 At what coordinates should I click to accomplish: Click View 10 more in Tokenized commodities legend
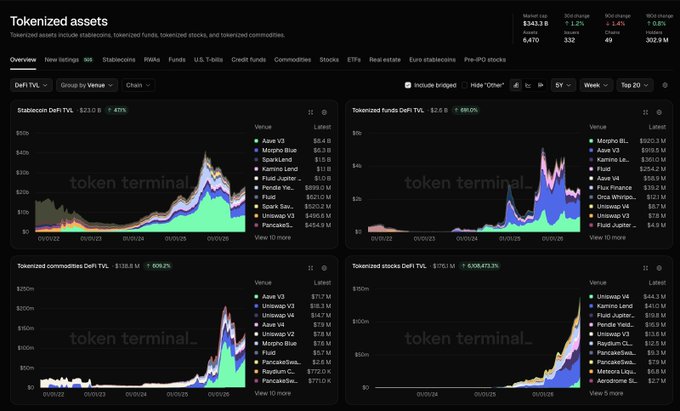click(272, 393)
